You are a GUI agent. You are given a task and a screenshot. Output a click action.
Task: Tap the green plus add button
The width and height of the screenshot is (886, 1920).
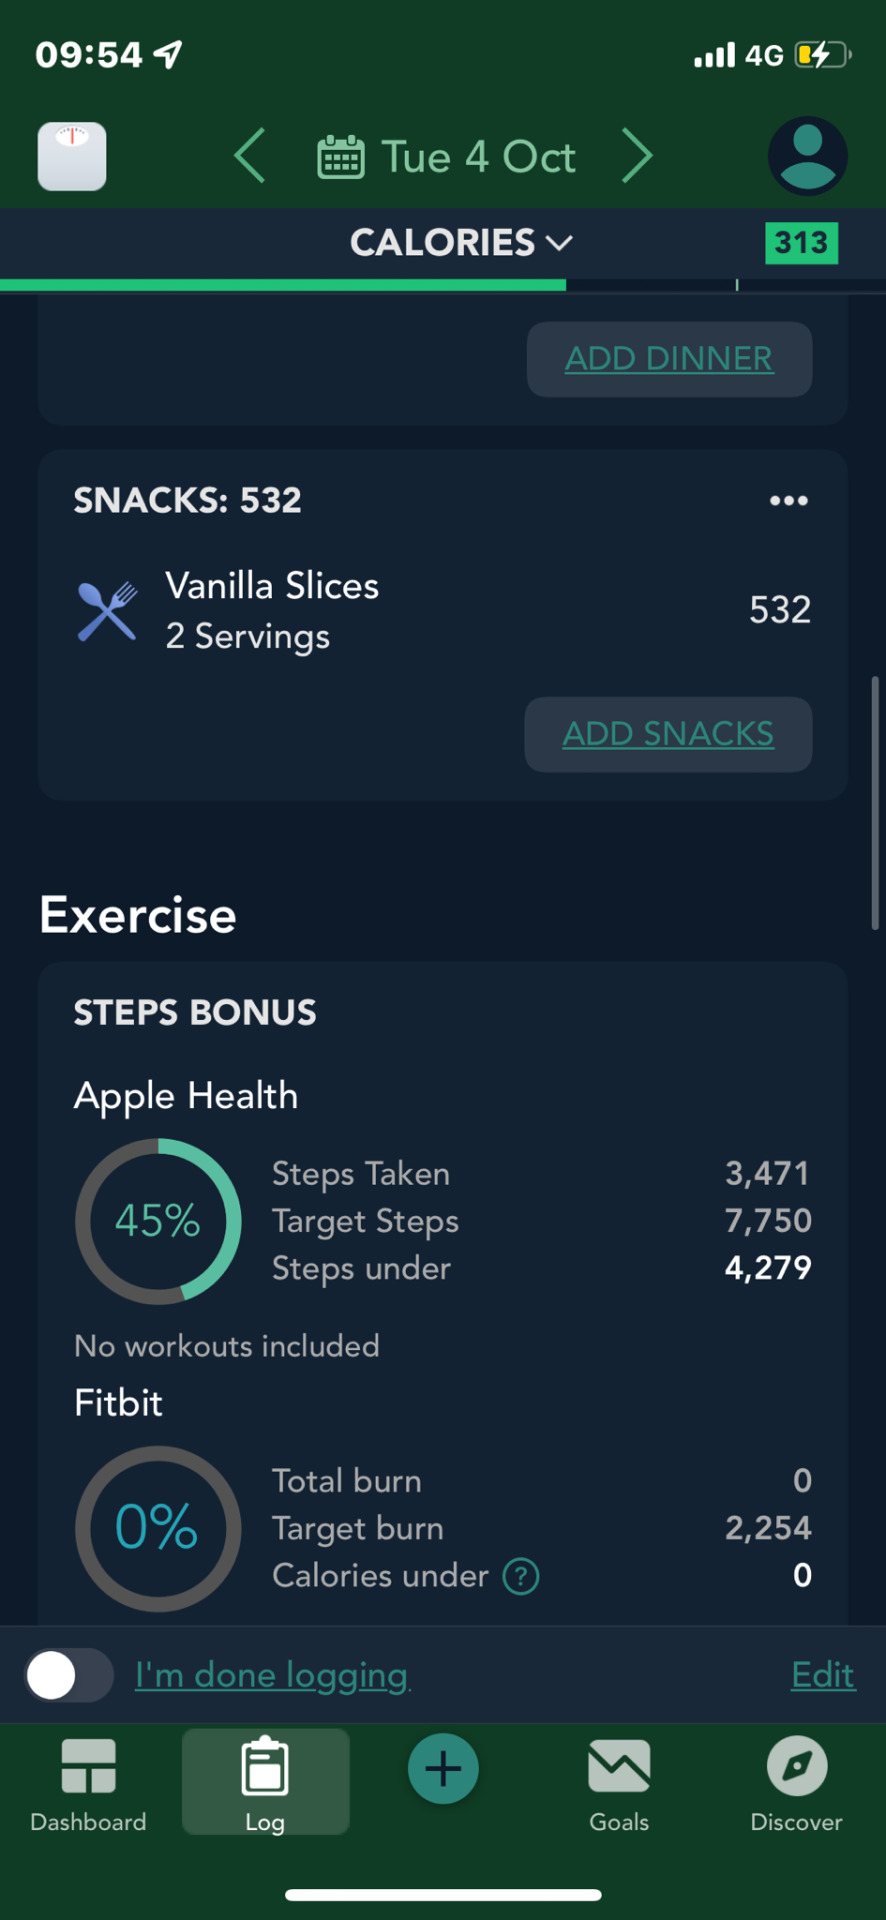pos(443,1769)
